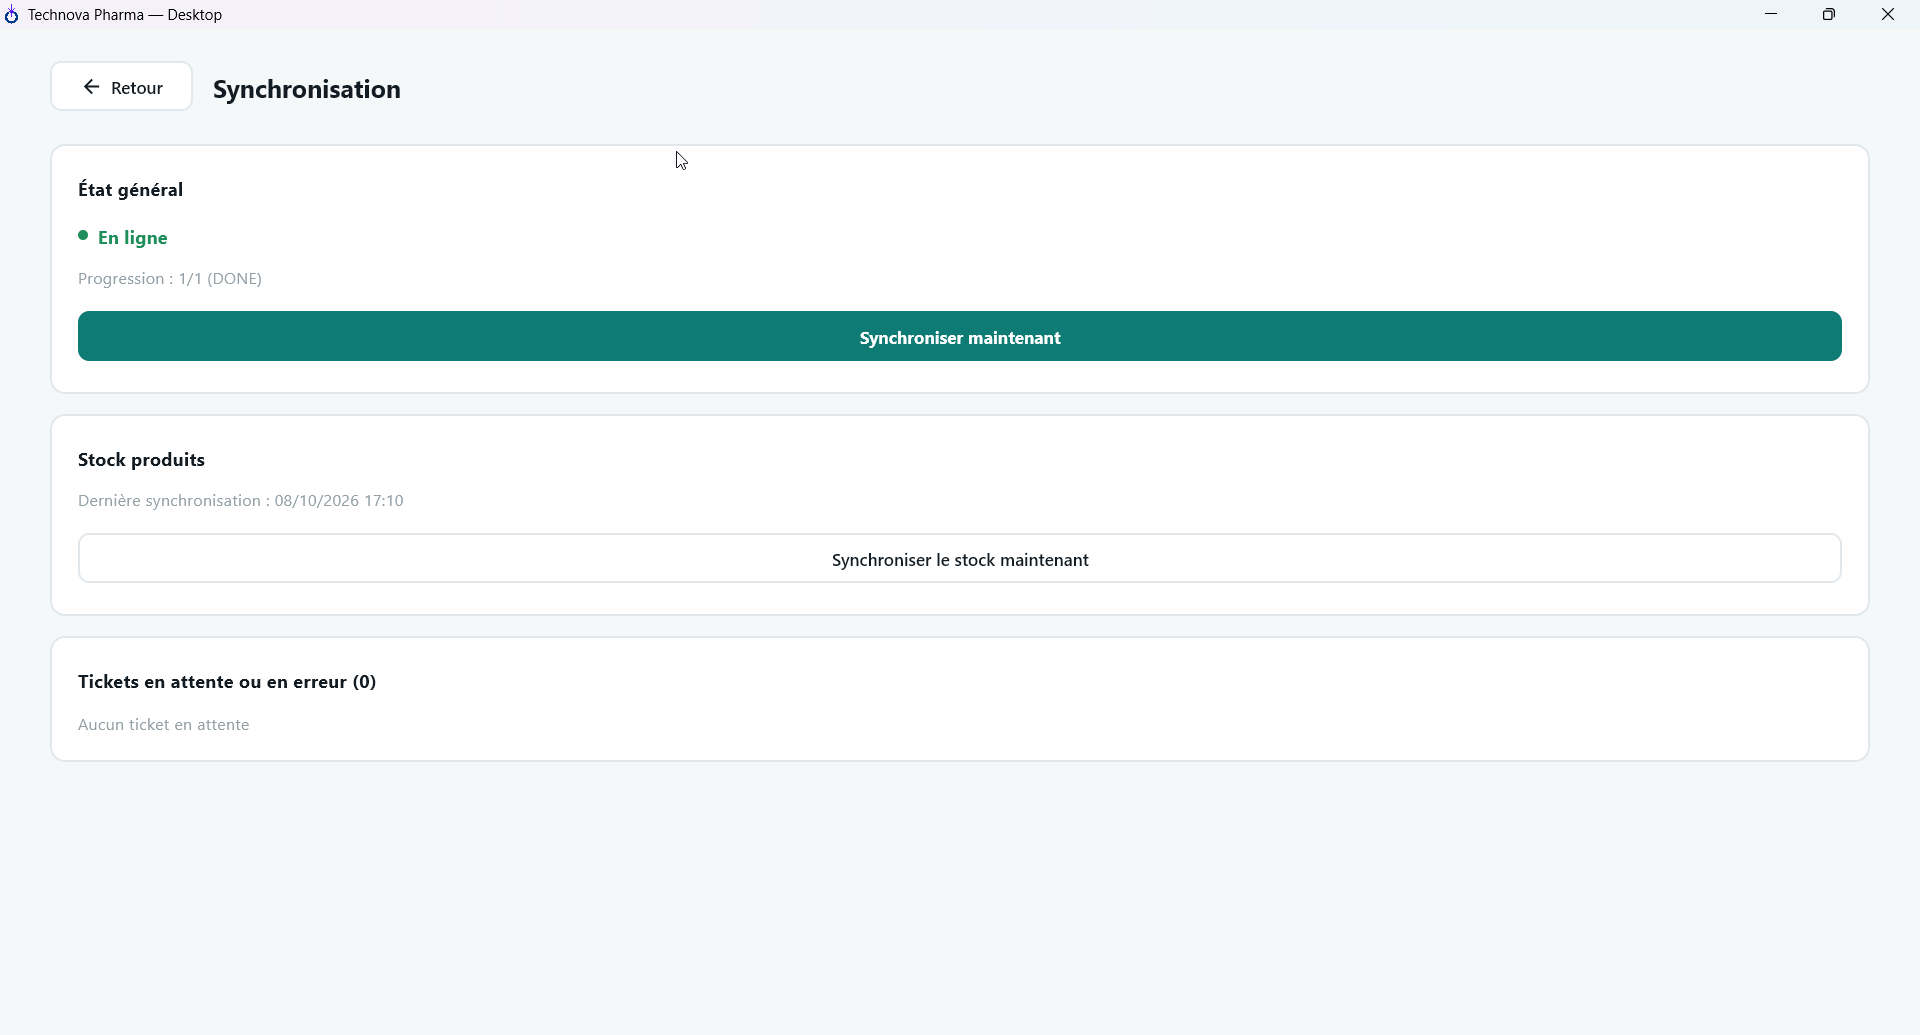The height and width of the screenshot is (1035, 1920).
Task: Click Synchroniser le stock maintenant
Action: [x=960, y=559]
